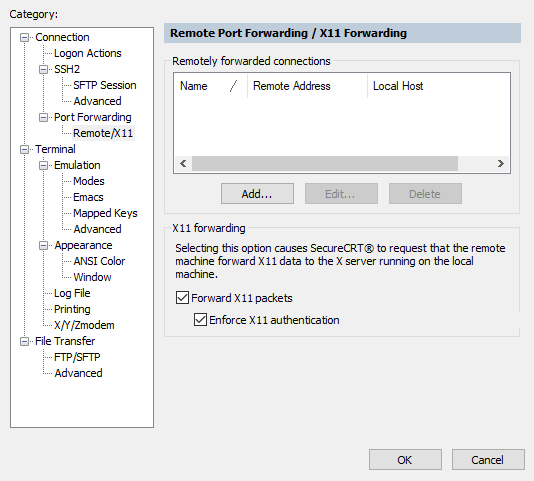Select Logon Actions category
Screen dimensions: 534x481
(88, 53)
